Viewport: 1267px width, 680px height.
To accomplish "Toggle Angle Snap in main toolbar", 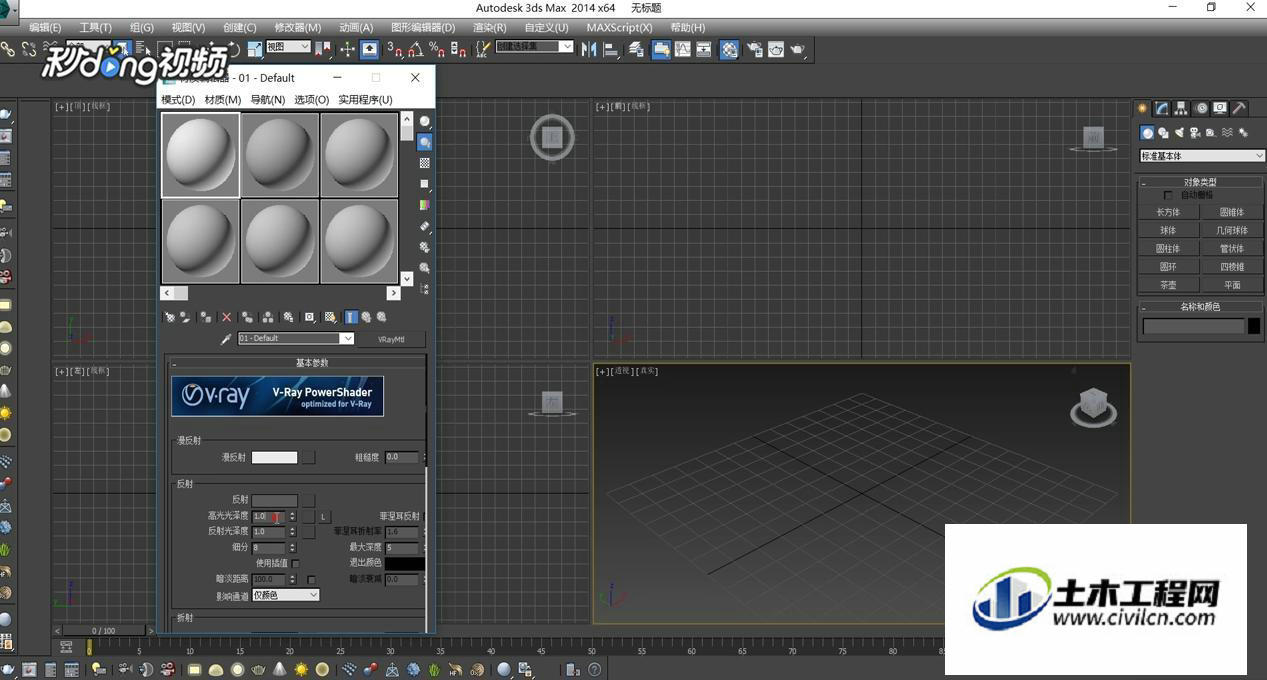I will (x=415, y=48).
